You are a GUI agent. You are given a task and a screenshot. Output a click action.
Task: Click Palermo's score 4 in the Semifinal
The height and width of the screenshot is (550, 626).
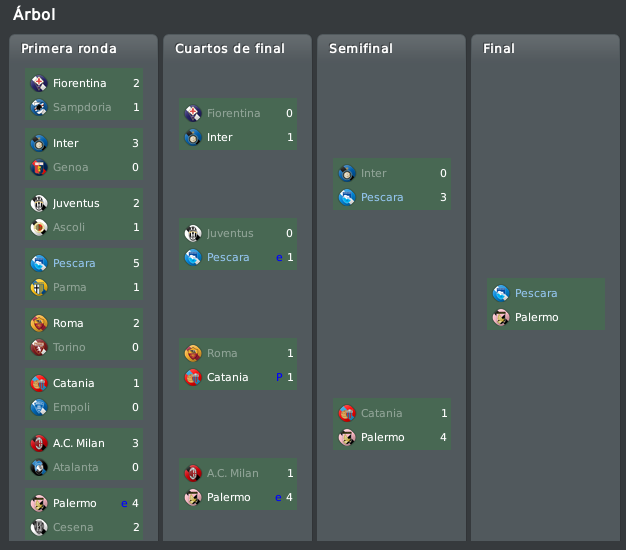tap(443, 437)
